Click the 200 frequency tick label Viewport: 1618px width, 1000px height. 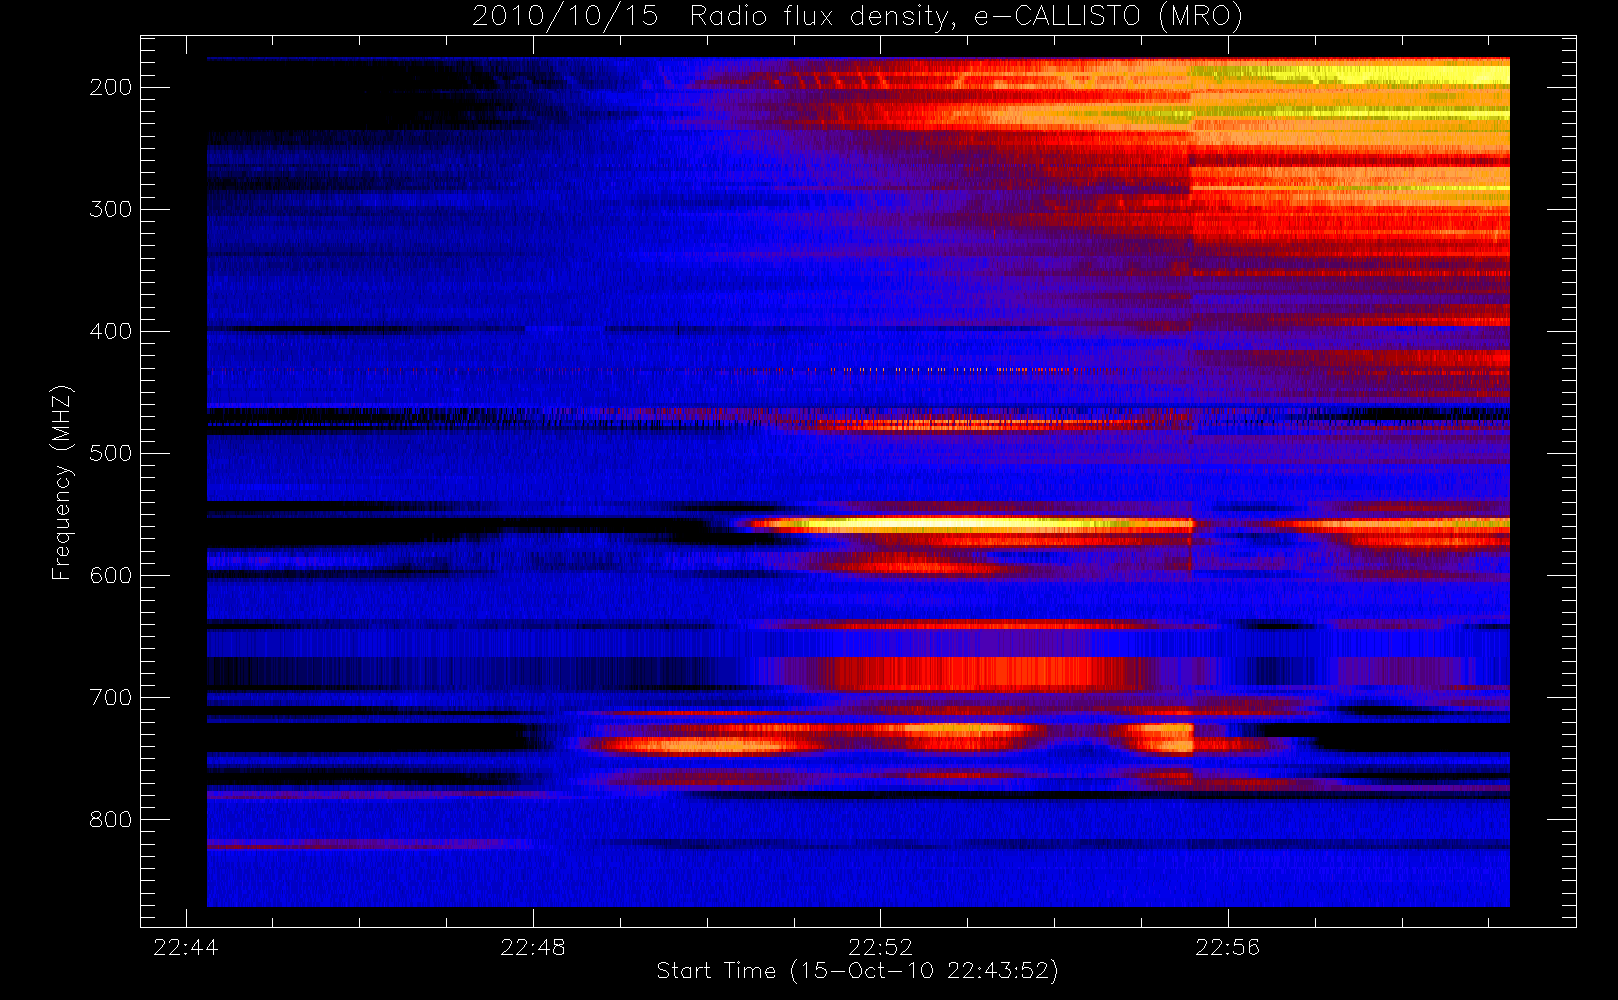[111, 87]
